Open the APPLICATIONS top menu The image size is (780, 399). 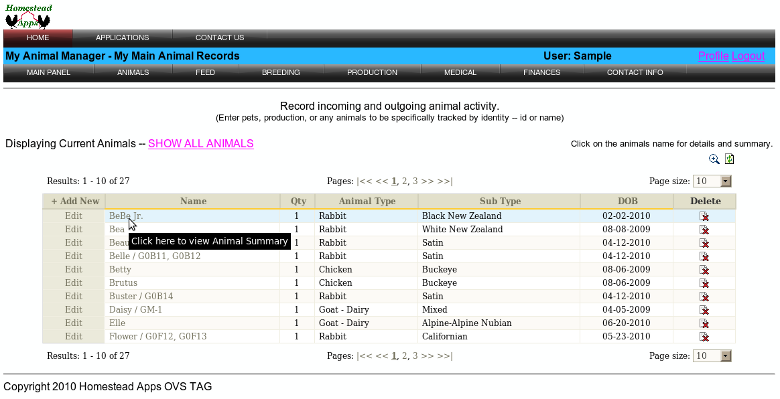[x=122, y=38]
